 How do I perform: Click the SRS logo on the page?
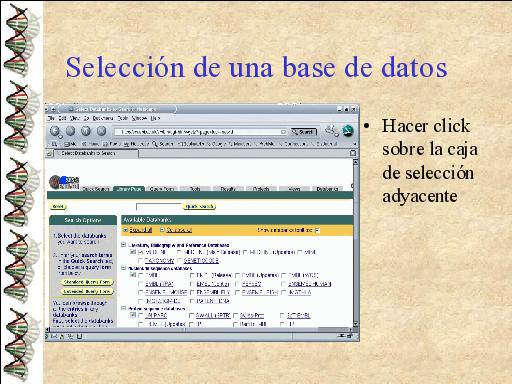click(x=64, y=182)
